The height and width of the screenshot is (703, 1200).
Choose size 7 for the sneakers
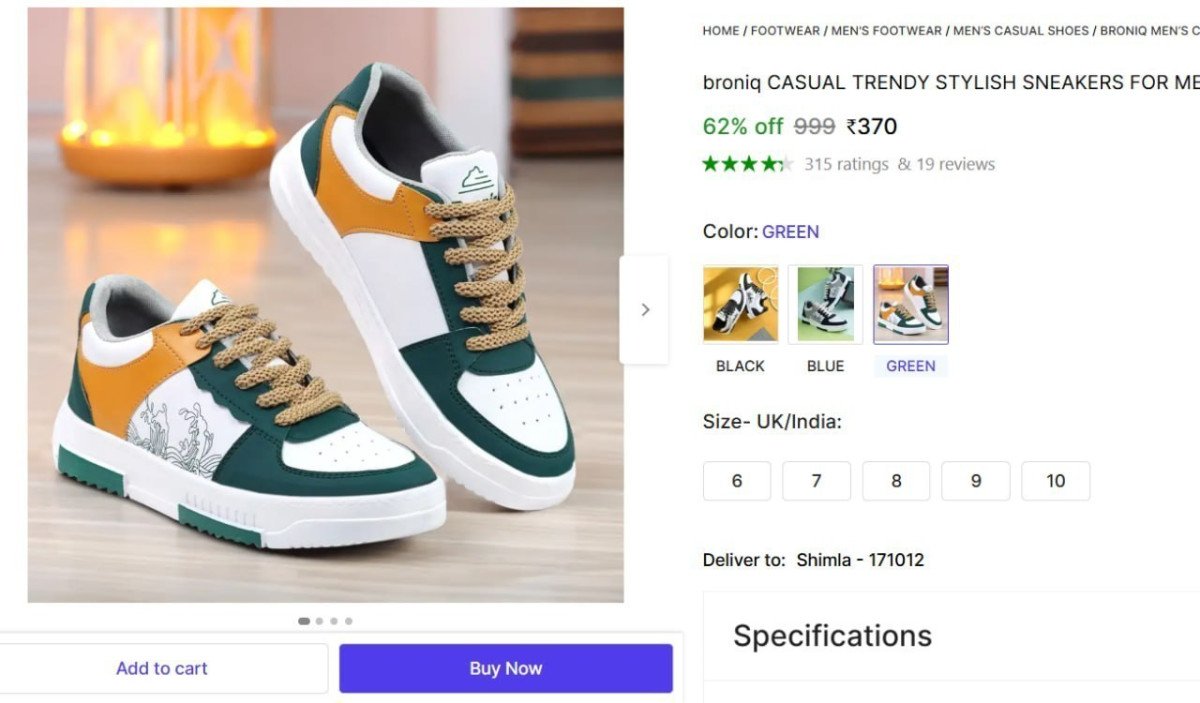tap(816, 481)
